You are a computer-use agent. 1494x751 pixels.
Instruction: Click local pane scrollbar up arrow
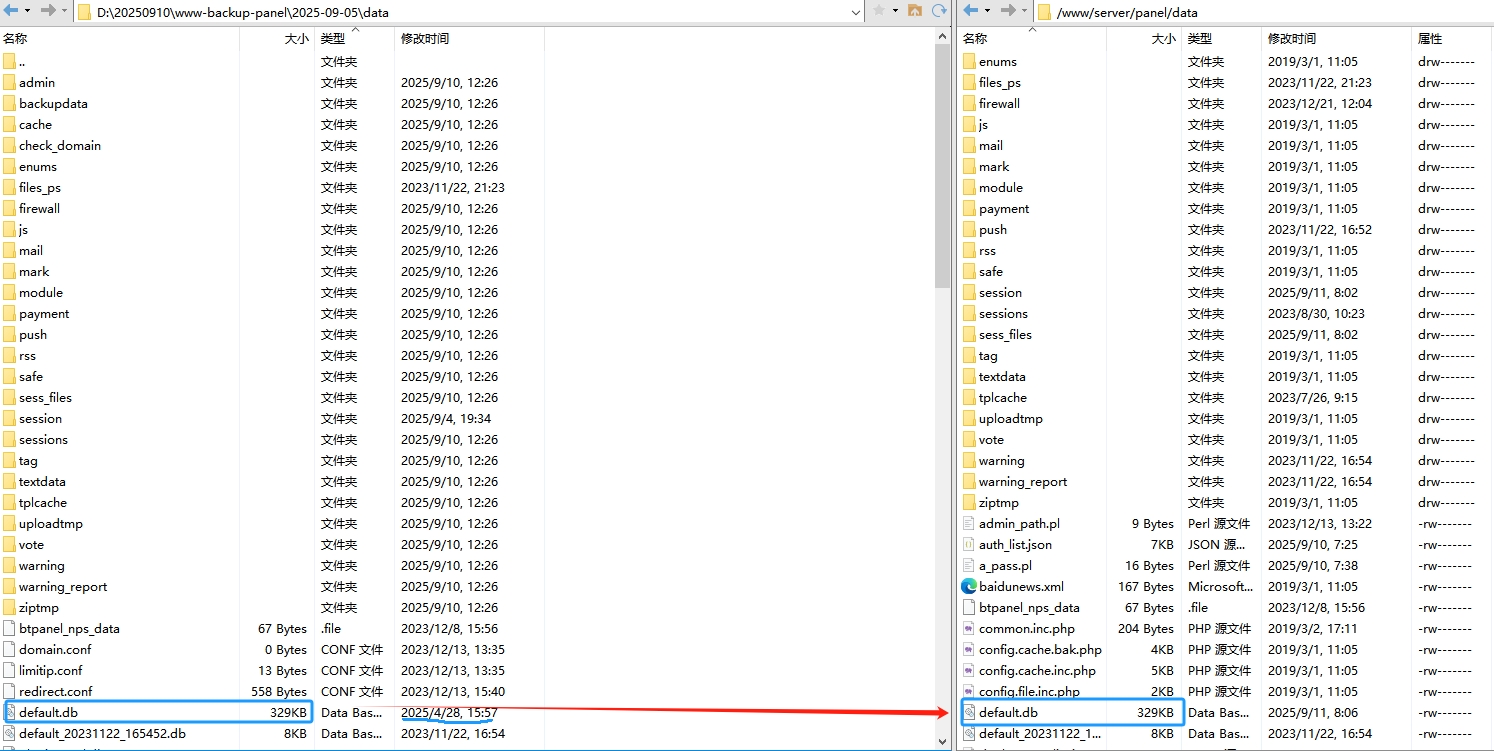point(943,37)
